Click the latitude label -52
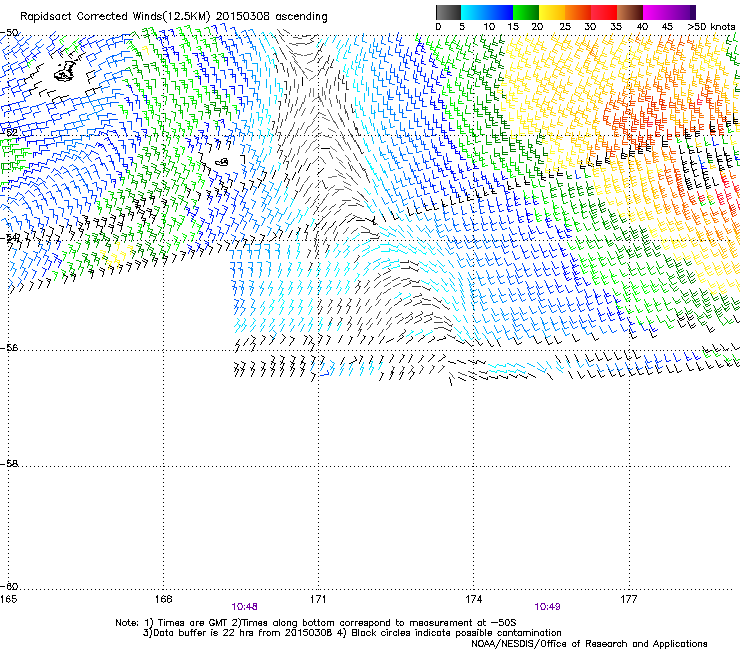Viewport: 740px width, 650px height. [9, 133]
